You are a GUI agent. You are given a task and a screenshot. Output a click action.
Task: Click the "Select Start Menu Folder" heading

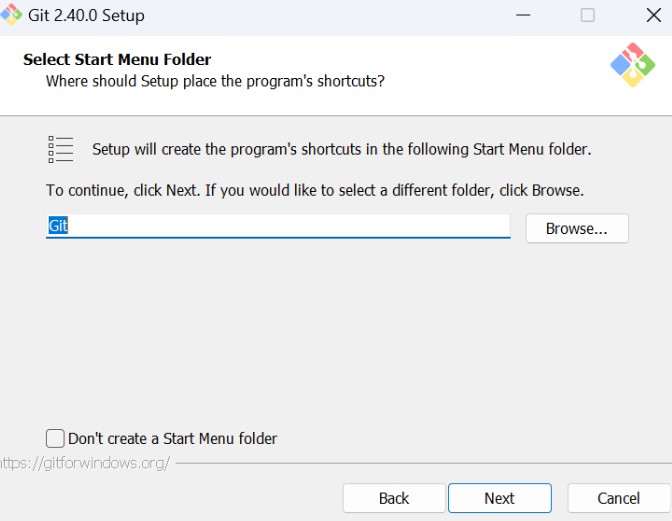click(117, 60)
